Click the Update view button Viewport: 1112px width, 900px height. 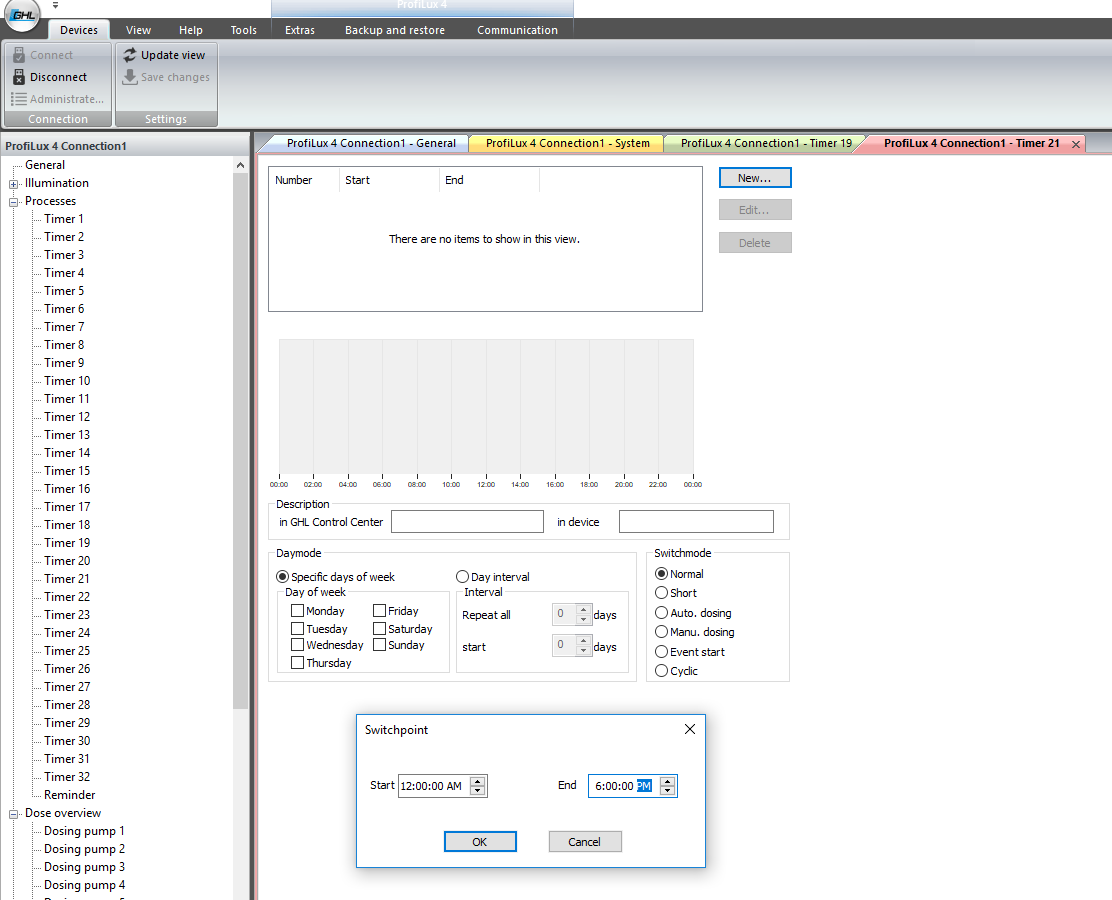pos(165,55)
